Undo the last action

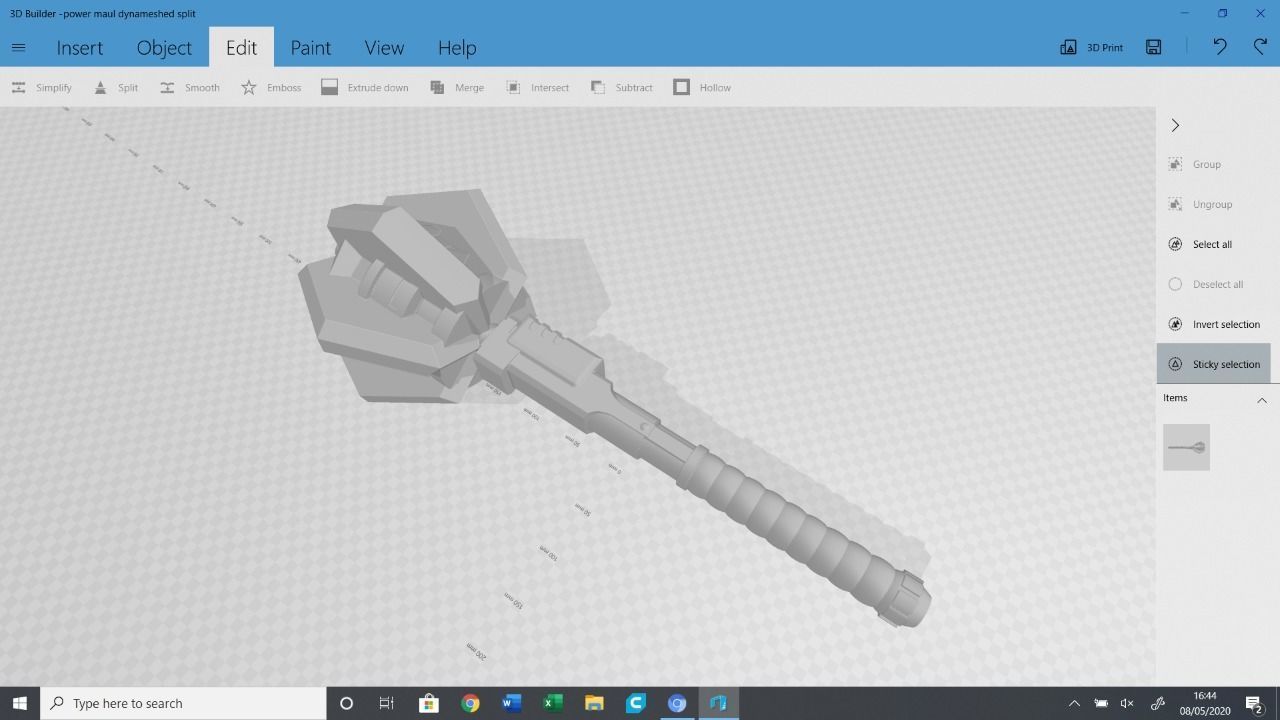pyautogui.click(x=1220, y=47)
